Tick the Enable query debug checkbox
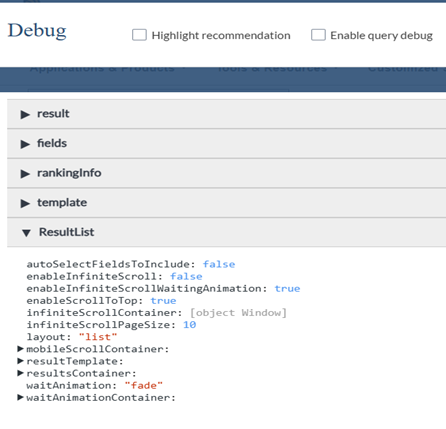Viewport: 446px width, 429px height. tap(318, 35)
